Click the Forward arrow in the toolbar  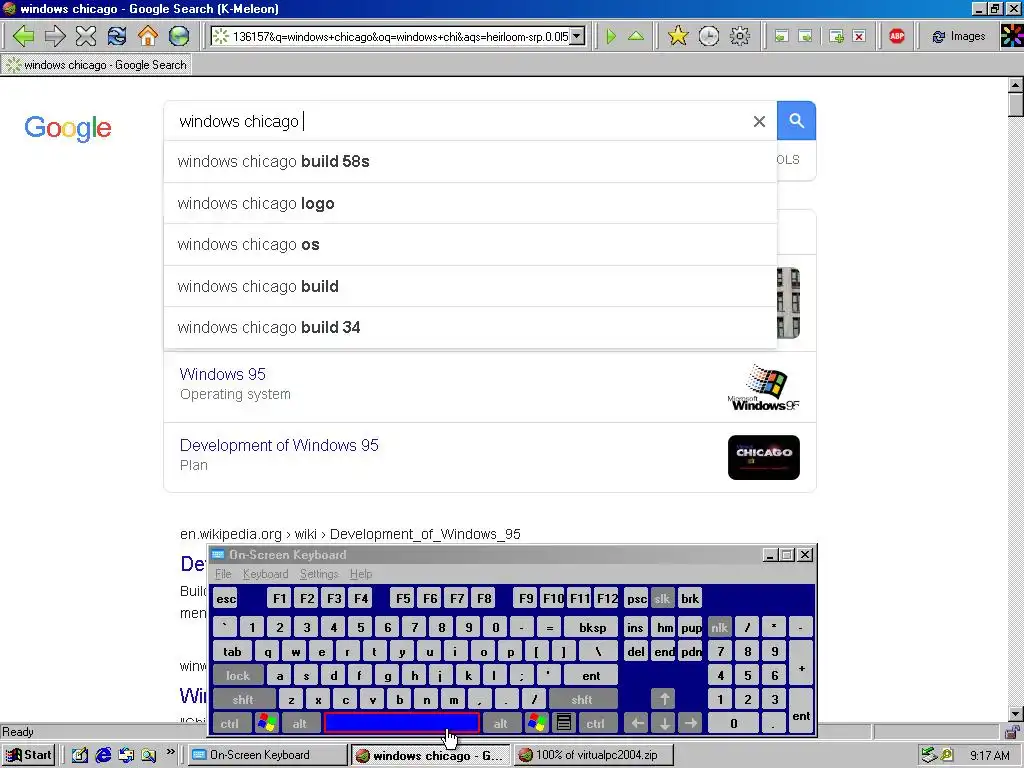point(55,36)
